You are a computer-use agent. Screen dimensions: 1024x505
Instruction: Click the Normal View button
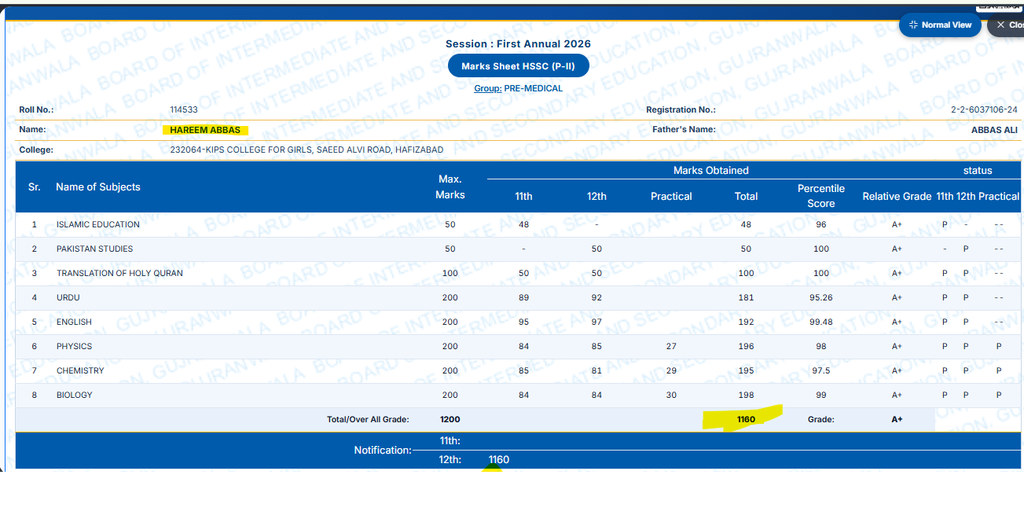point(940,25)
